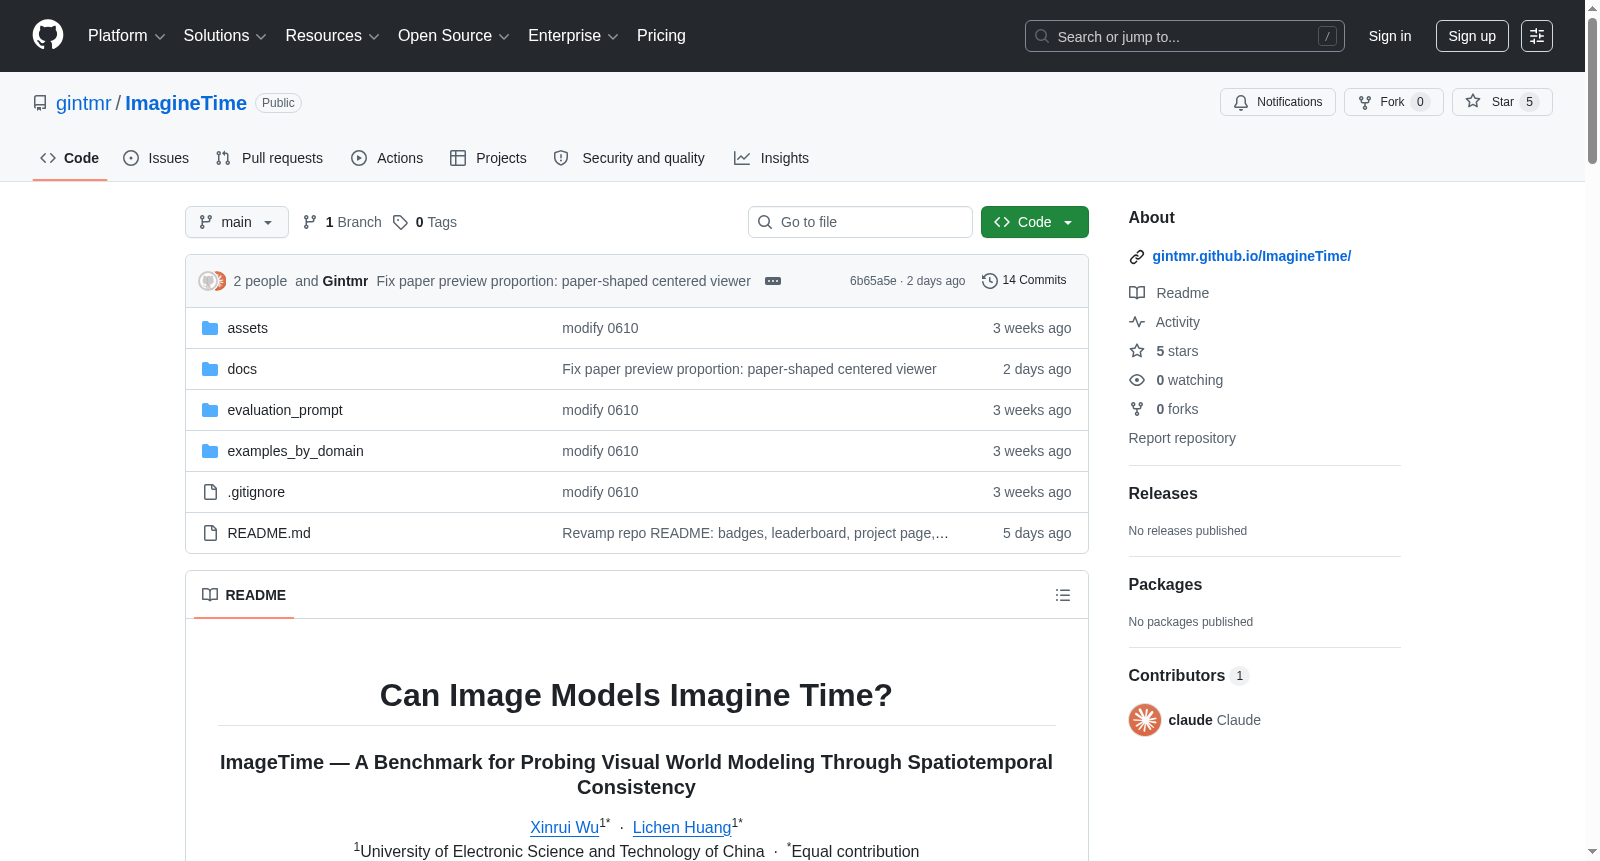
Task: Click the .gitignore file icon
Action: click(210, 492)
